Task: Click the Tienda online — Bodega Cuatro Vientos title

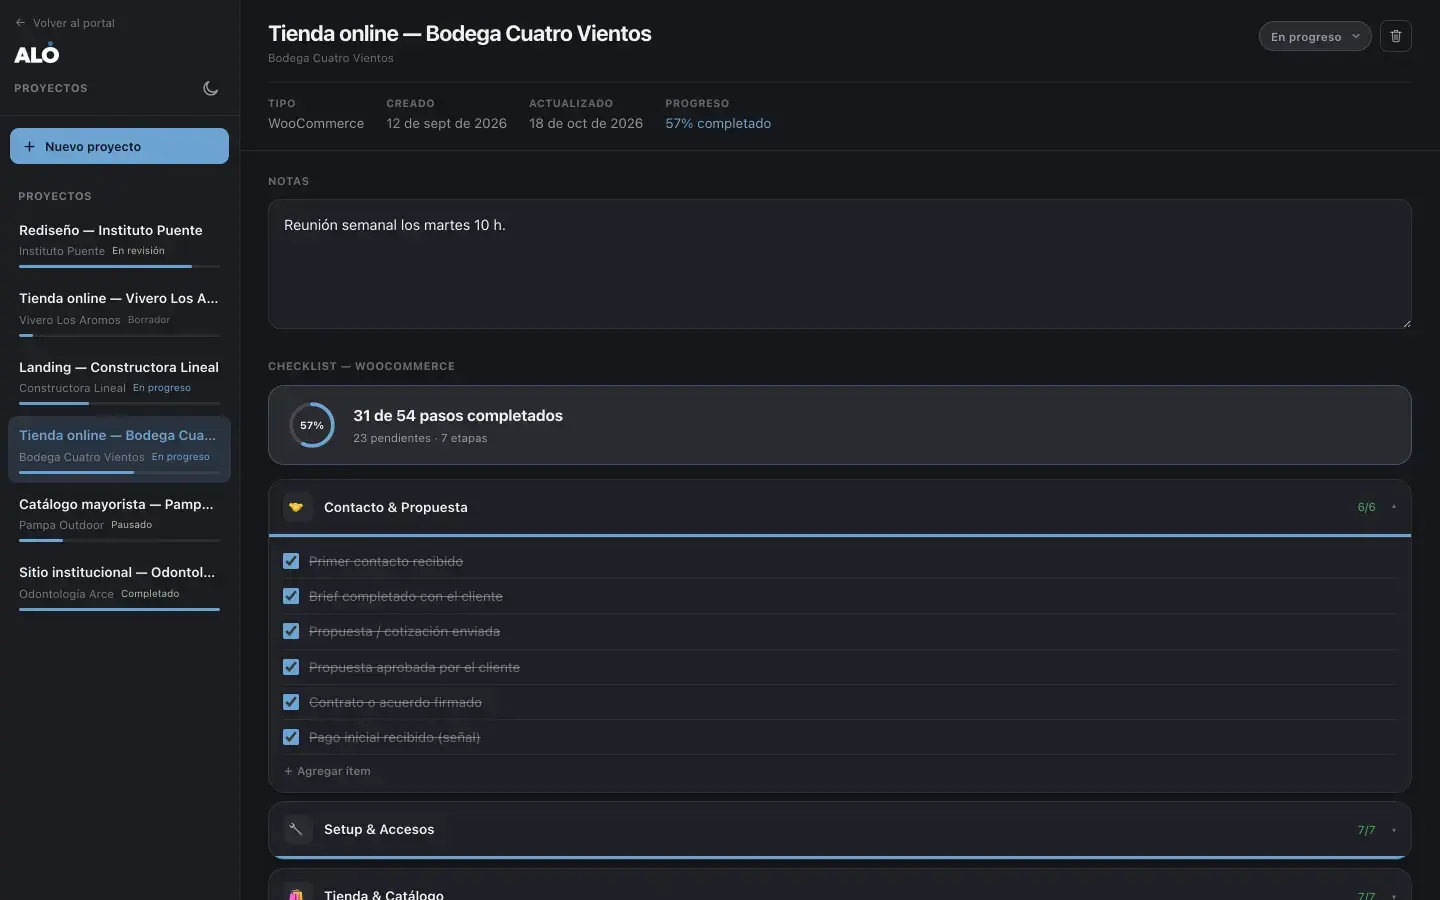Action: point(460,33)
